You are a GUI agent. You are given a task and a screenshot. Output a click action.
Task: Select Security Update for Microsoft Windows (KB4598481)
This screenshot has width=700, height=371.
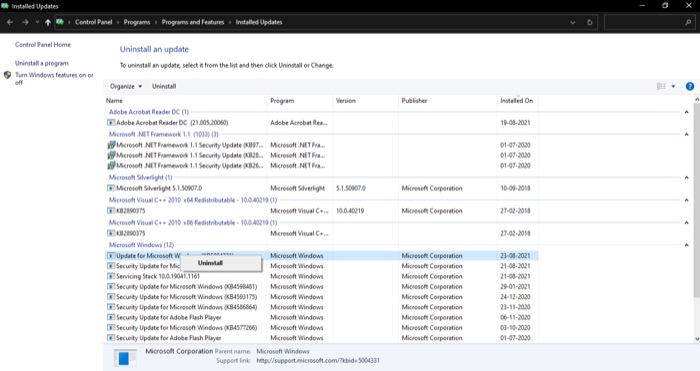[321, 287]
